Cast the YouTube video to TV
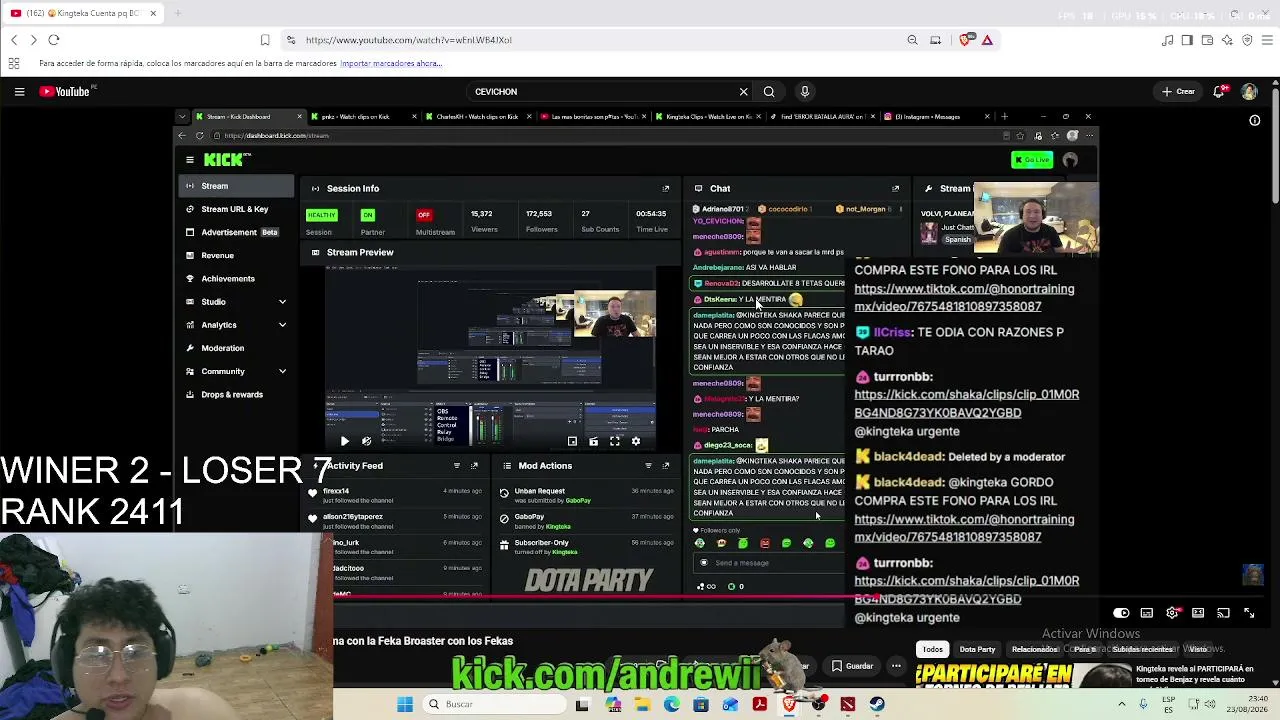This screenshot has width=1280, height=720. 1223,613
